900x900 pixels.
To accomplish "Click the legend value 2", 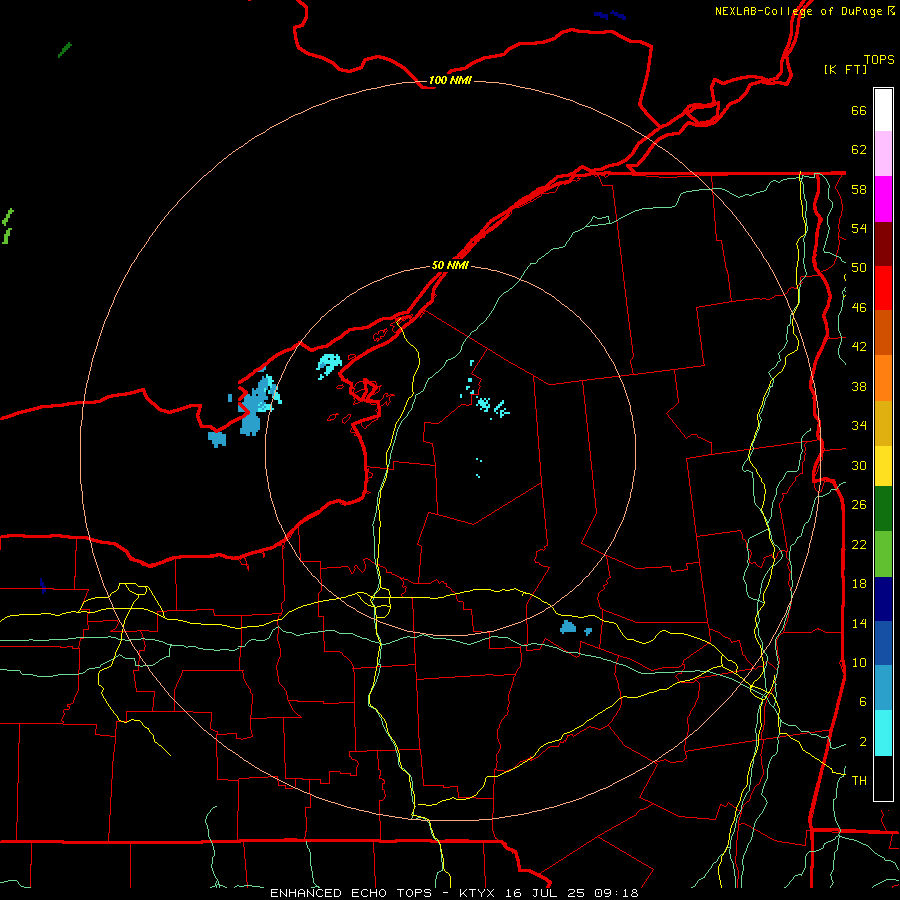I will [863, 742].
